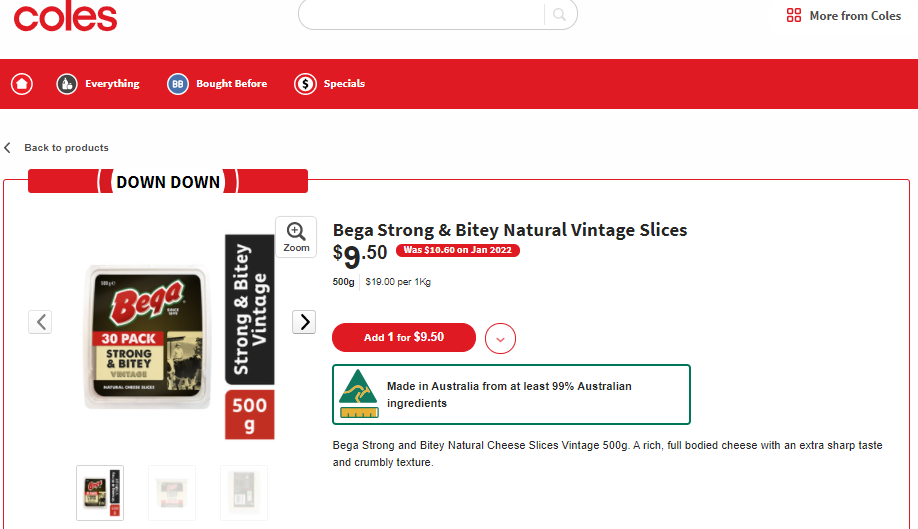Viewport: 918px width, 529px height.
Task: Click the Bought Before BB icon
Action: click(x=177, y=84)
